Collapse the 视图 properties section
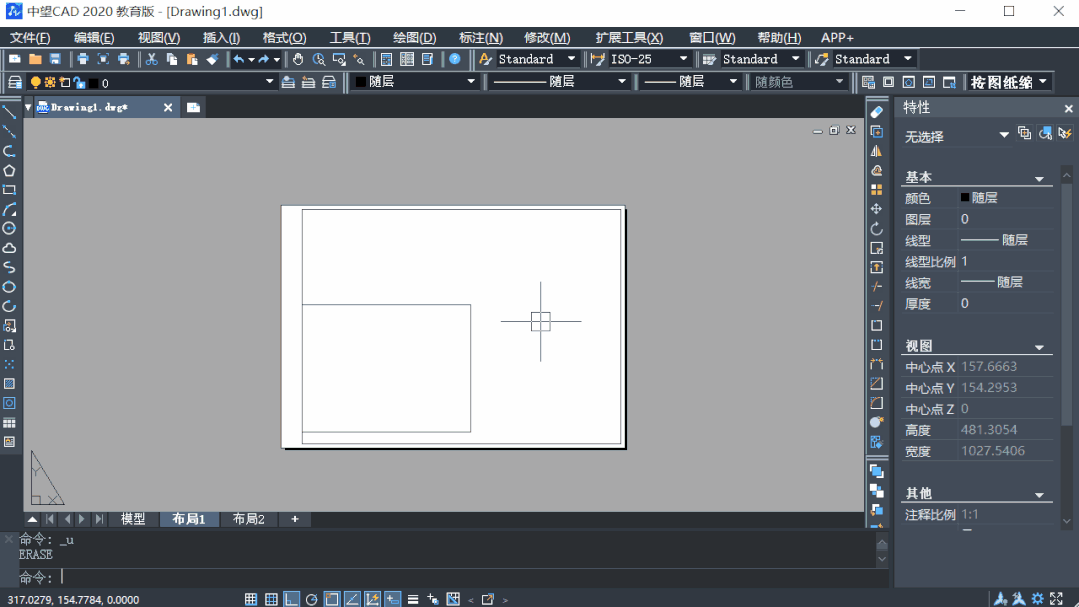This screenshot has width=1079, height=607. (x=1039, y=348)
